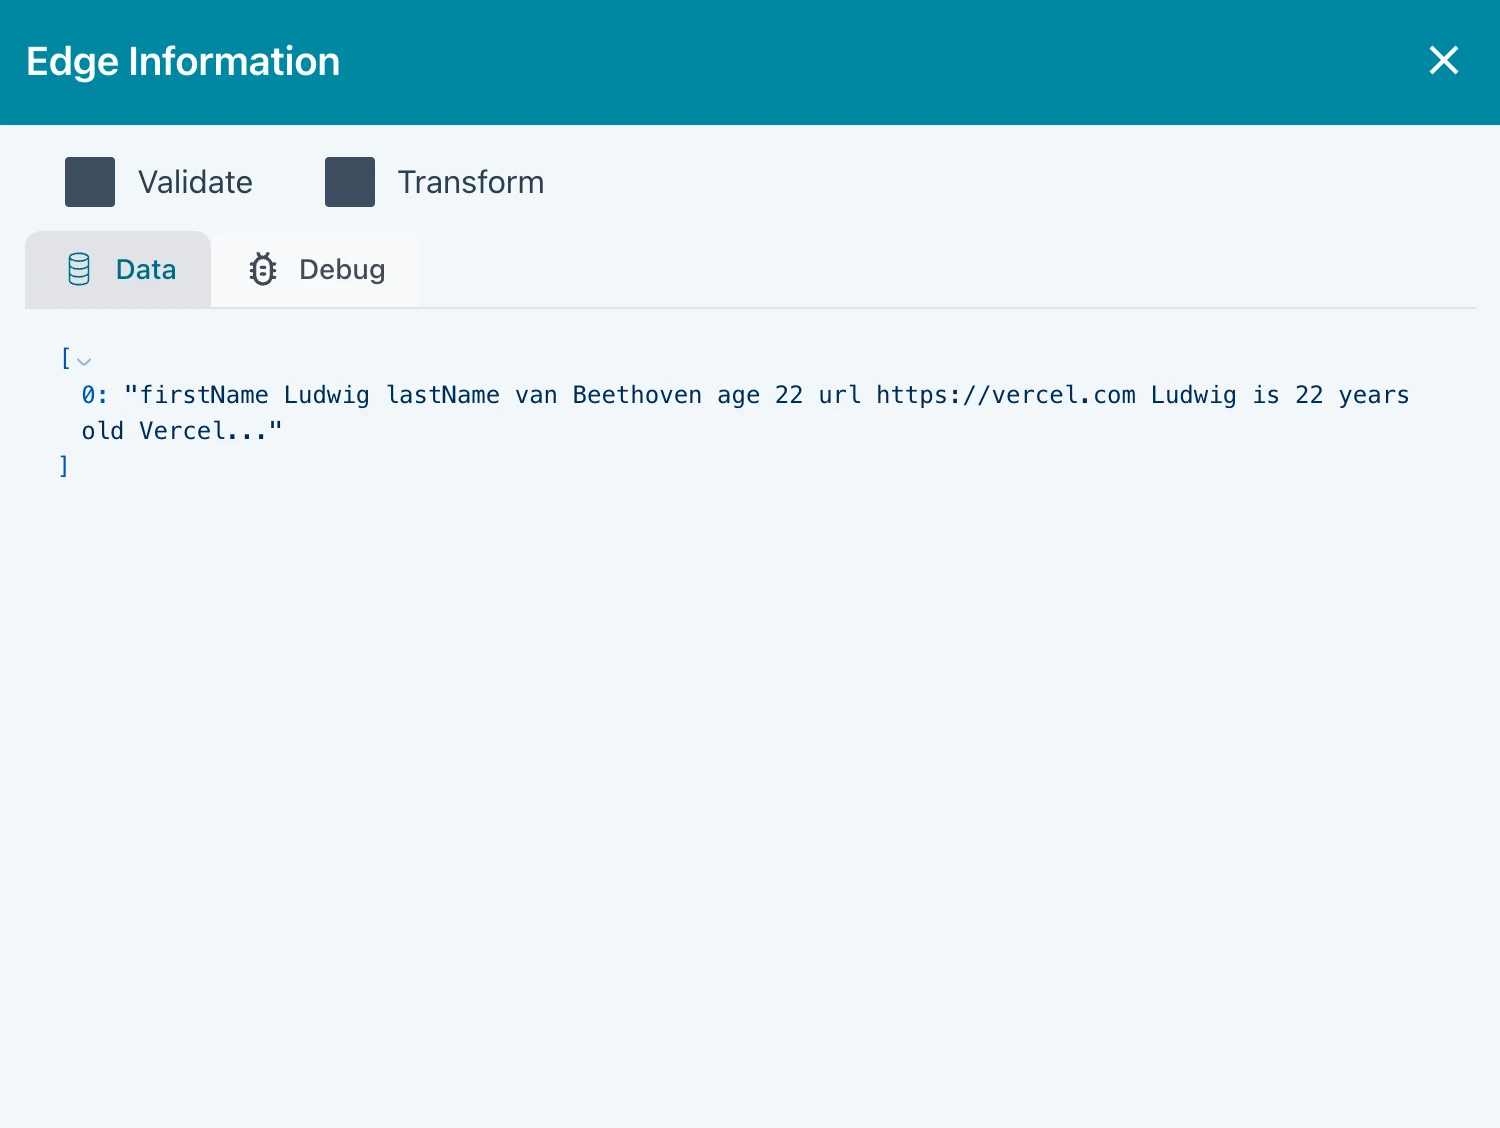This screenshot has width=1500, height=1128.
Task: Toggle the Validate checkbox
Action: click(x=90, y=182)
